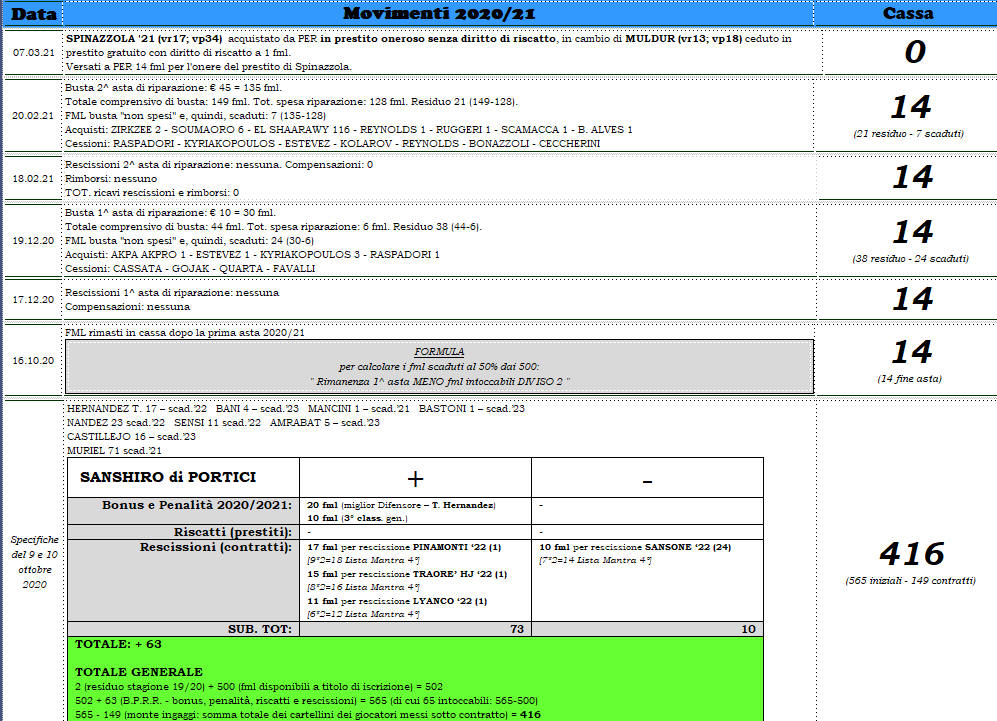This screenshot has height=721, width=997.
Task: Select the contract entry "SENSI 11 scad.'22"
Action: point(217,423)
